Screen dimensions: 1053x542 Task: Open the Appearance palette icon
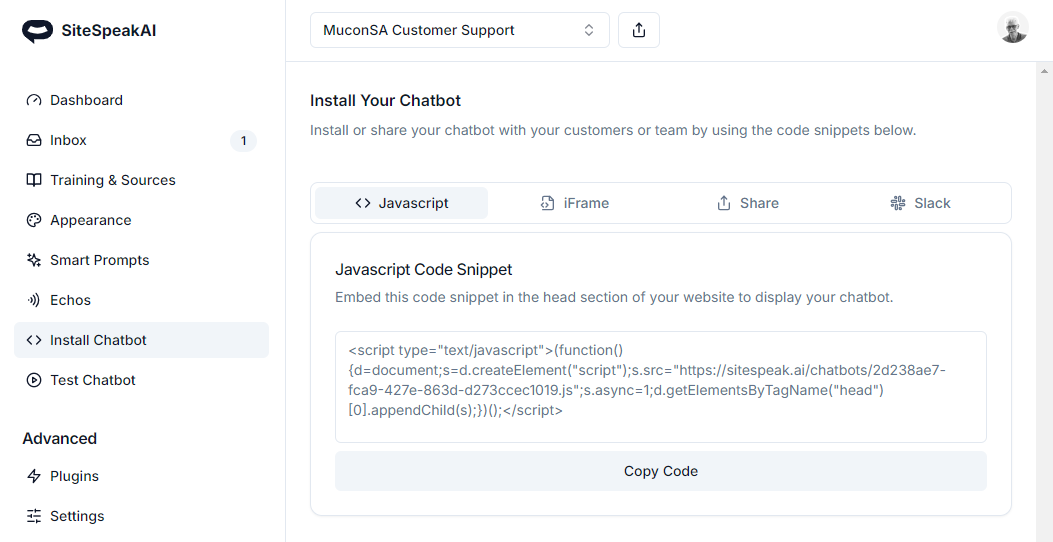(x=34, y=220)
